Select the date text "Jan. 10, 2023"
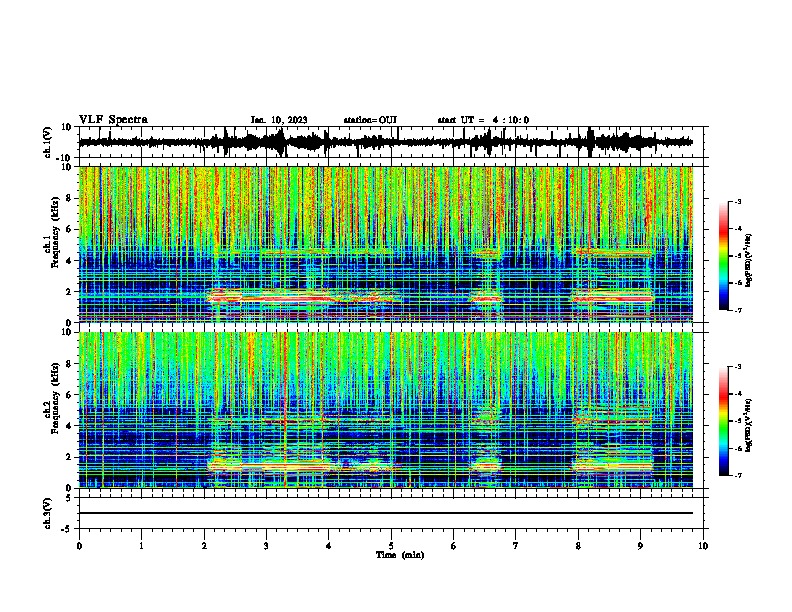 coord(279,120)
